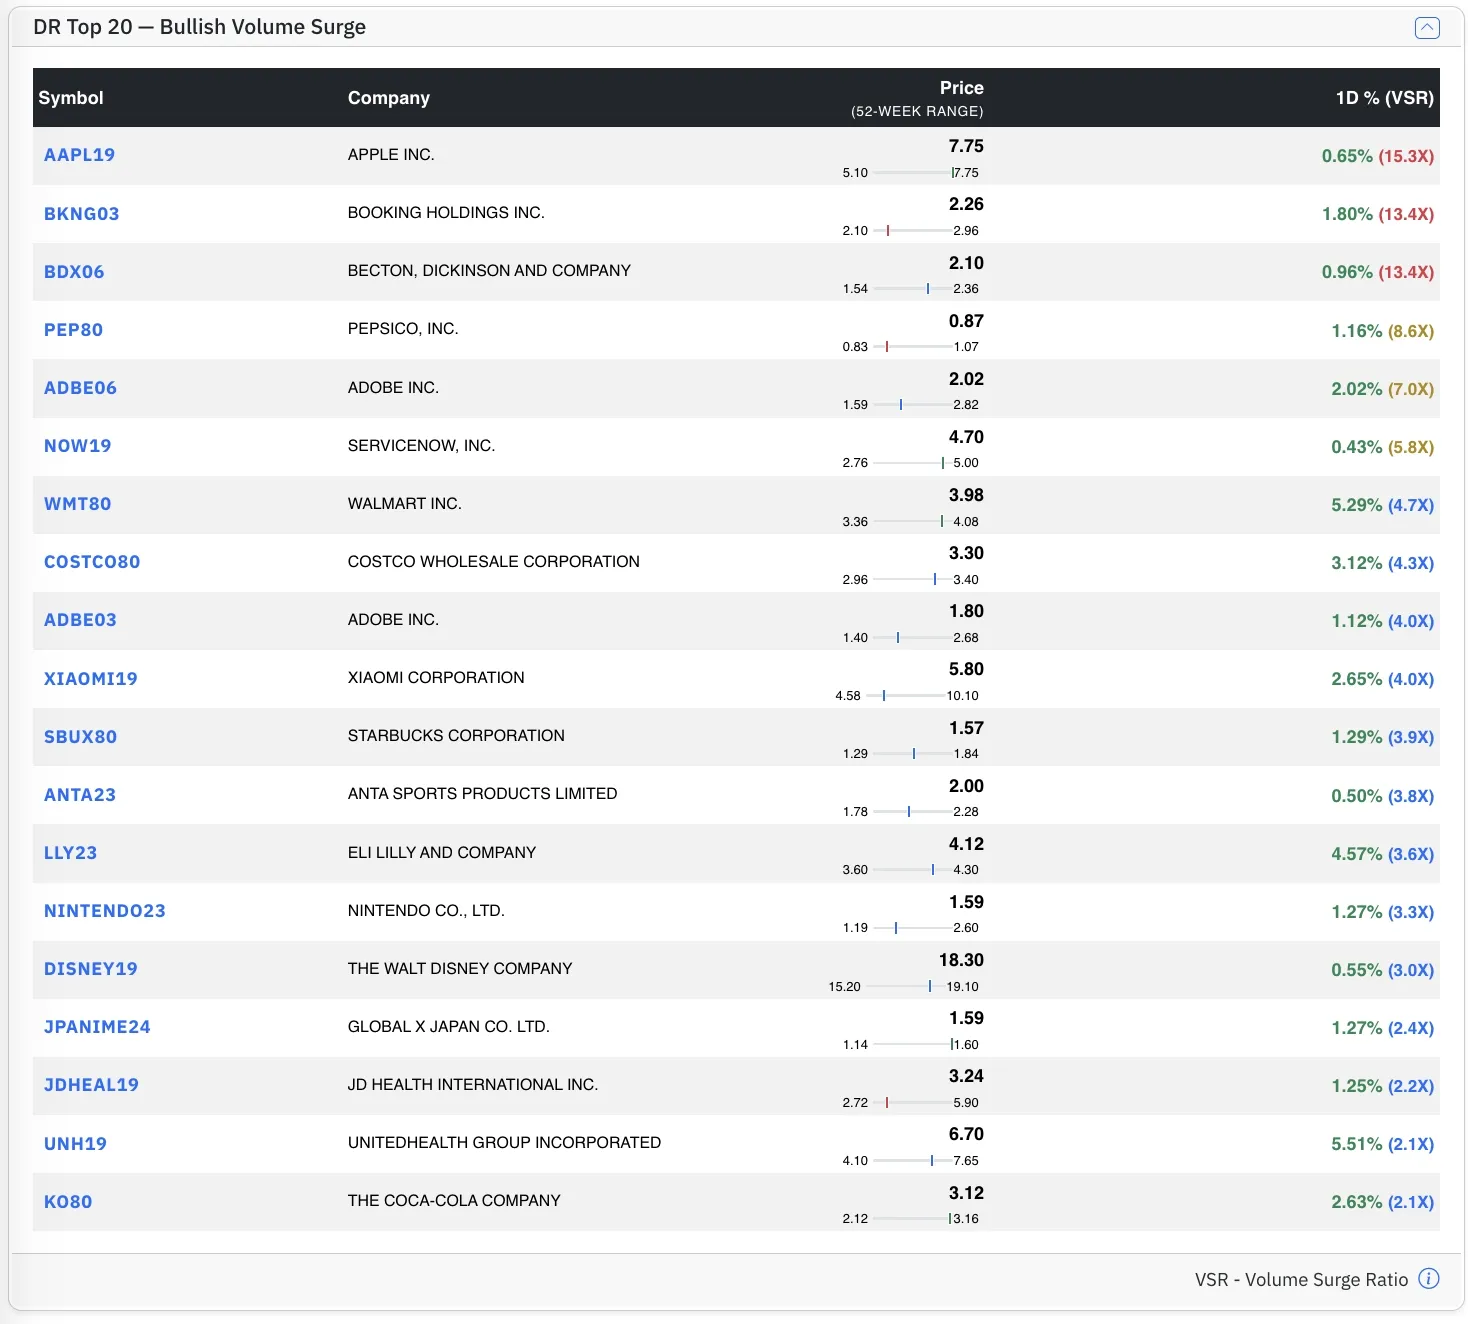The height and width of the screenshot is (1324, 1468).
Task: Open the DISNEY19 symbol link
Action: point(91,968)
